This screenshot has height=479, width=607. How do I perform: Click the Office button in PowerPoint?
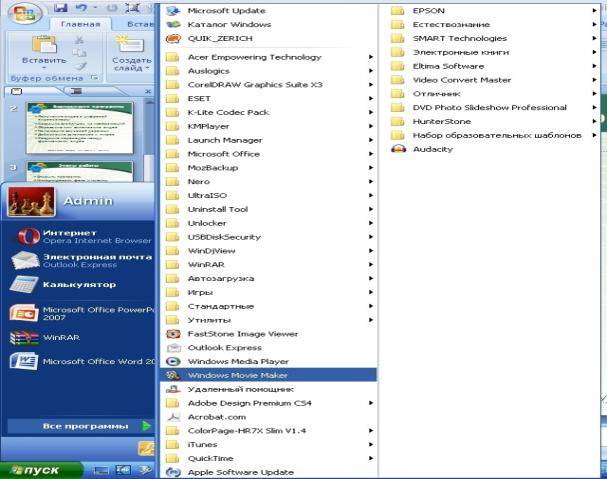coord(25,14)
